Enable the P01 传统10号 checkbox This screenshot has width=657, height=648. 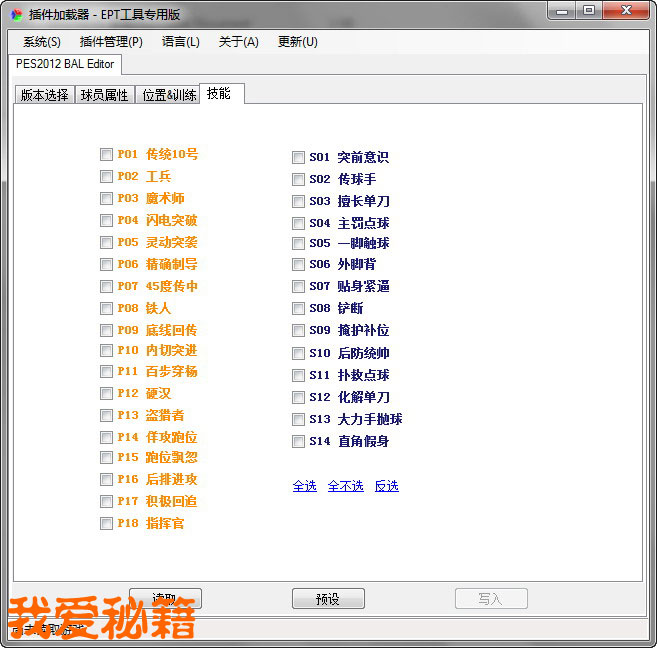click(106, 154)
